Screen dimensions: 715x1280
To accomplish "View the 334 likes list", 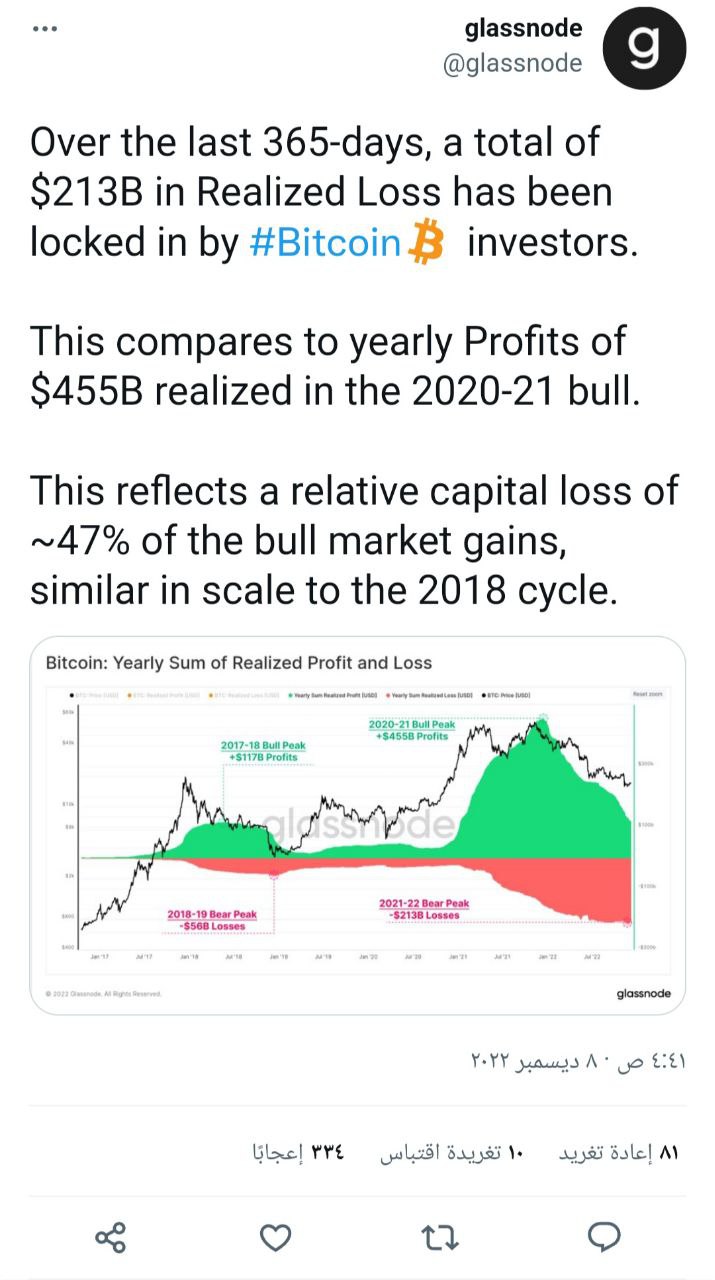I will (298, 1153).
